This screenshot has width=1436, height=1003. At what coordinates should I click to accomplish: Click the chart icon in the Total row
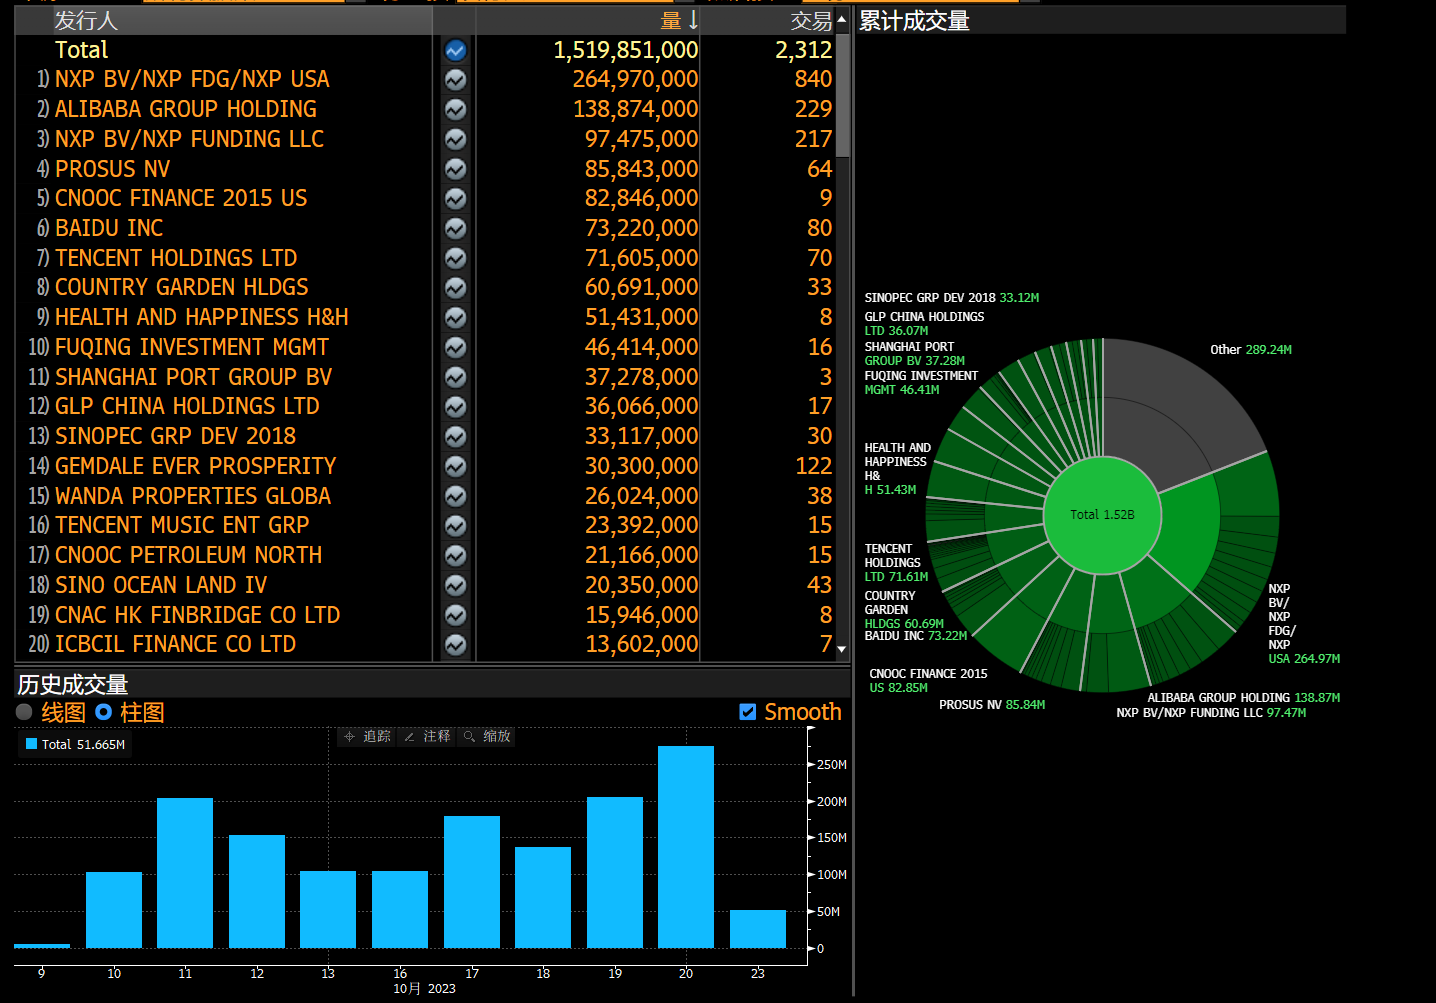[x=455, y=50]
